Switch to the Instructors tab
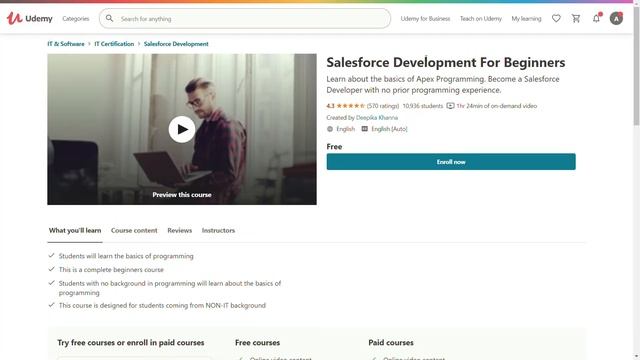This screenshot has height=360, width=640. pos(218,230)
